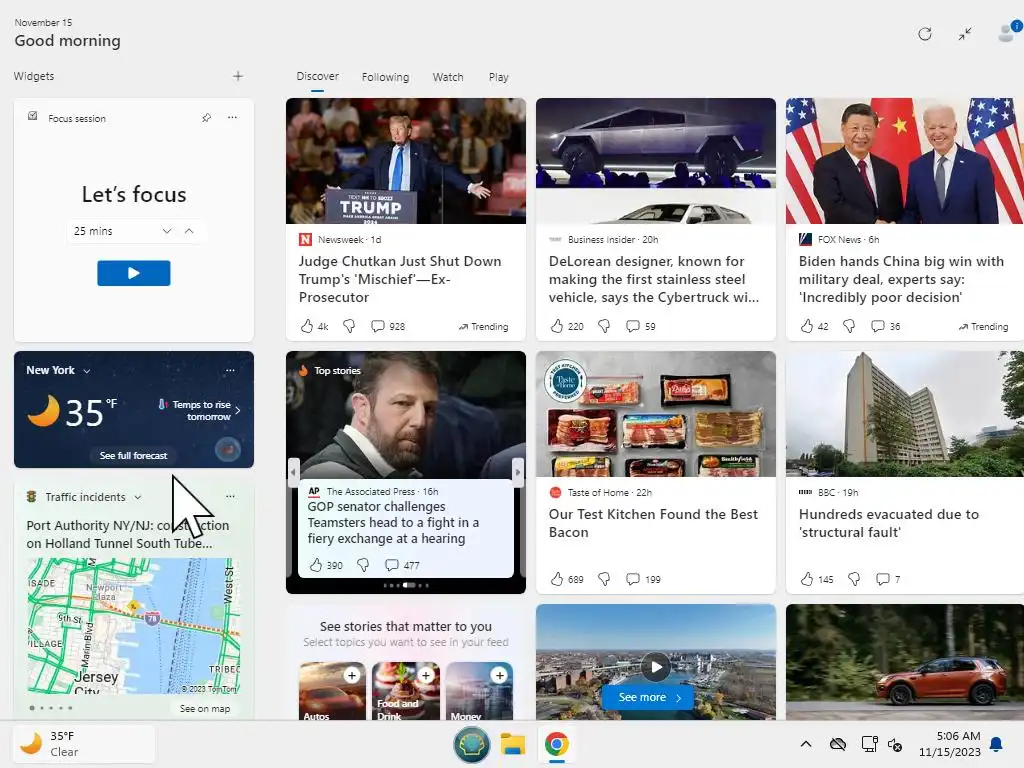
Task: Open the user profile avatar
Action: (1008, 33)
